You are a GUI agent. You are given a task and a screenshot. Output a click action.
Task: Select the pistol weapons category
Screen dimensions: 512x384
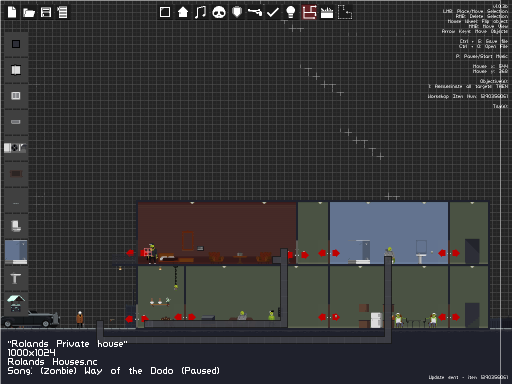(255, 12)
